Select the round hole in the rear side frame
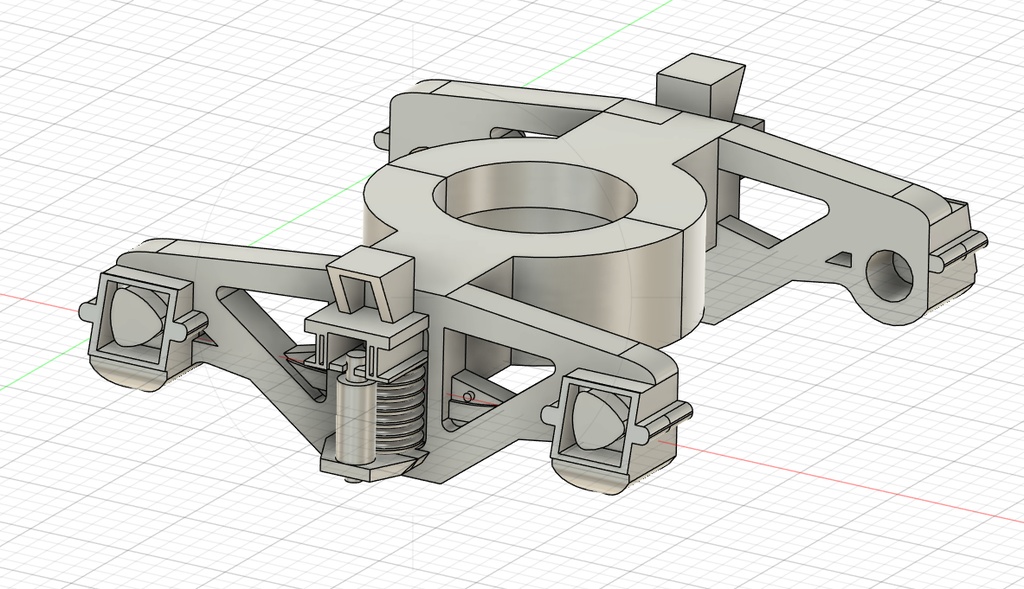 pyautogui.click(x=889, y=276)
